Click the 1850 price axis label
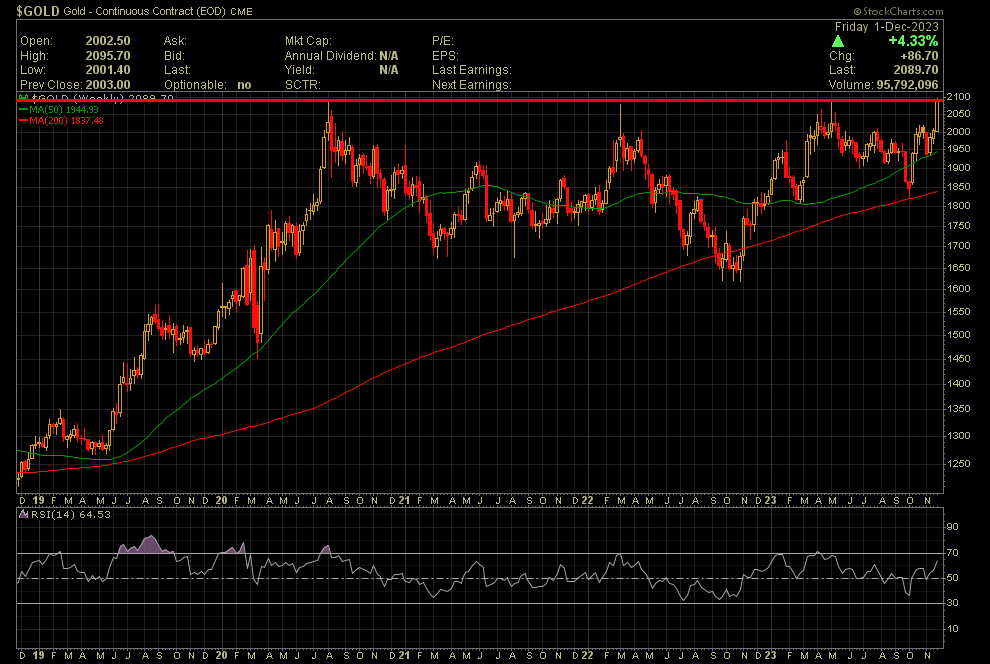The width and height of the screenshot is (990, 664). click(958, 186)
